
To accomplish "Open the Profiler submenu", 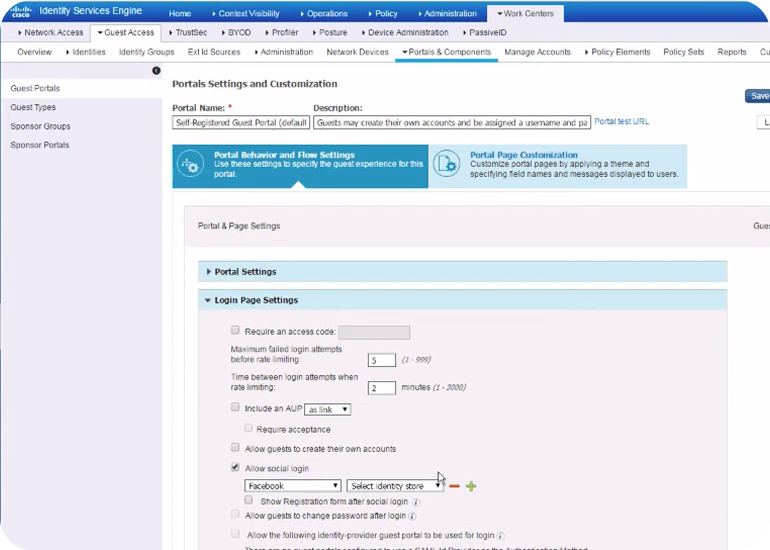I will (x=282, y=32).
